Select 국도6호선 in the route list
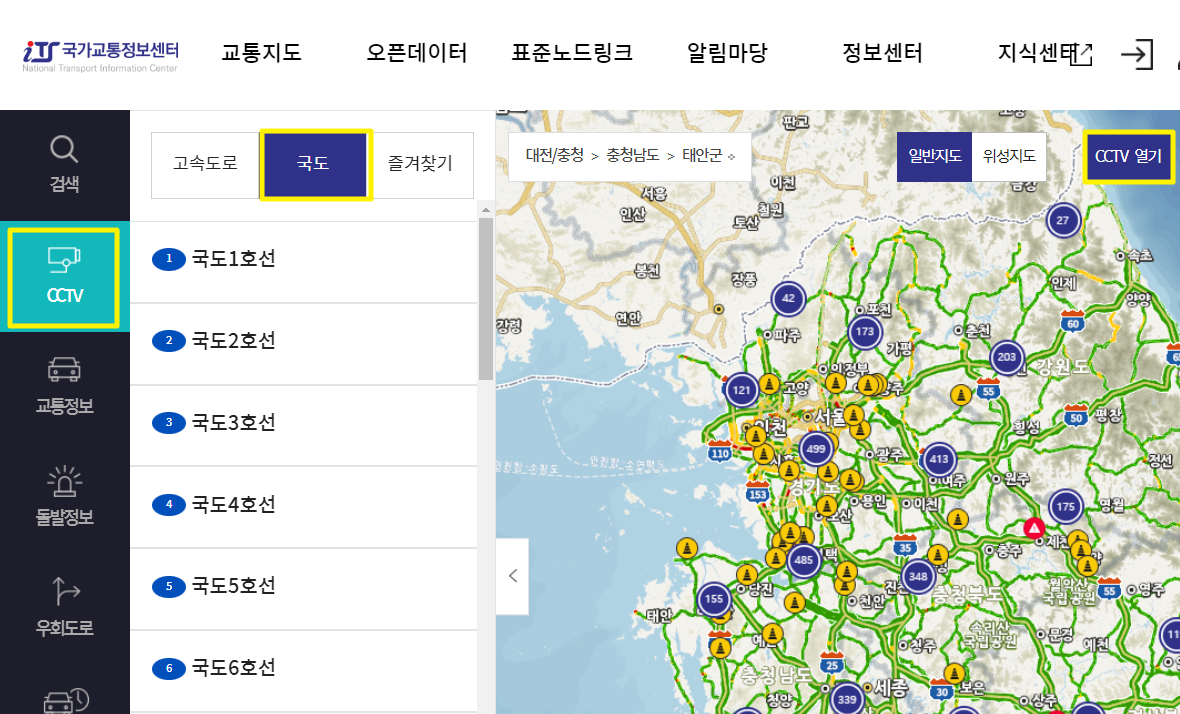This screenshot has height=714, width=1180. pyautogui.click(x=304, y=671)
